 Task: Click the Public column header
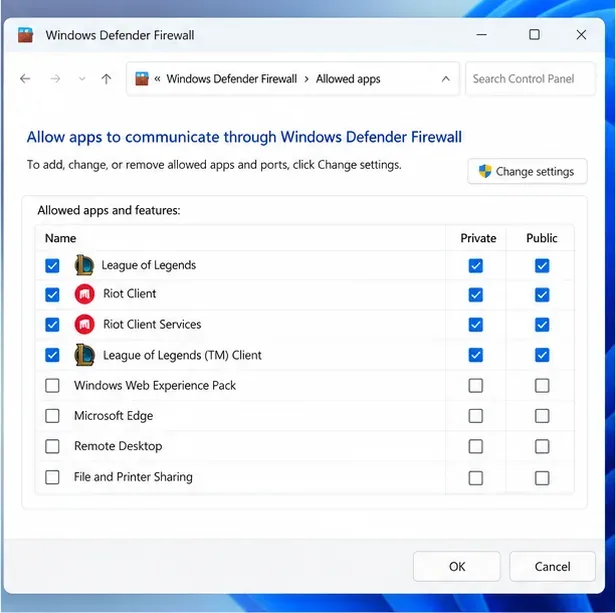[542, 238]
